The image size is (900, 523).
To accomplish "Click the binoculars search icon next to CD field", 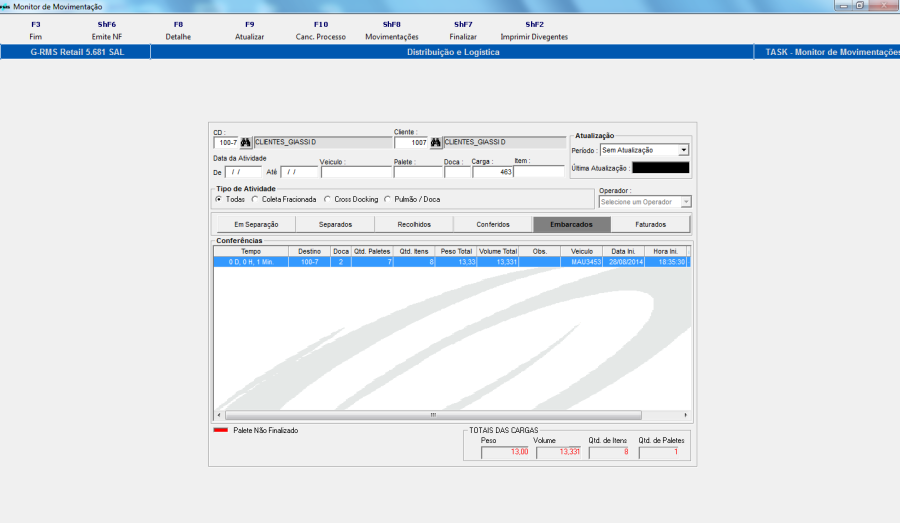I will click(x=246, y=142).
